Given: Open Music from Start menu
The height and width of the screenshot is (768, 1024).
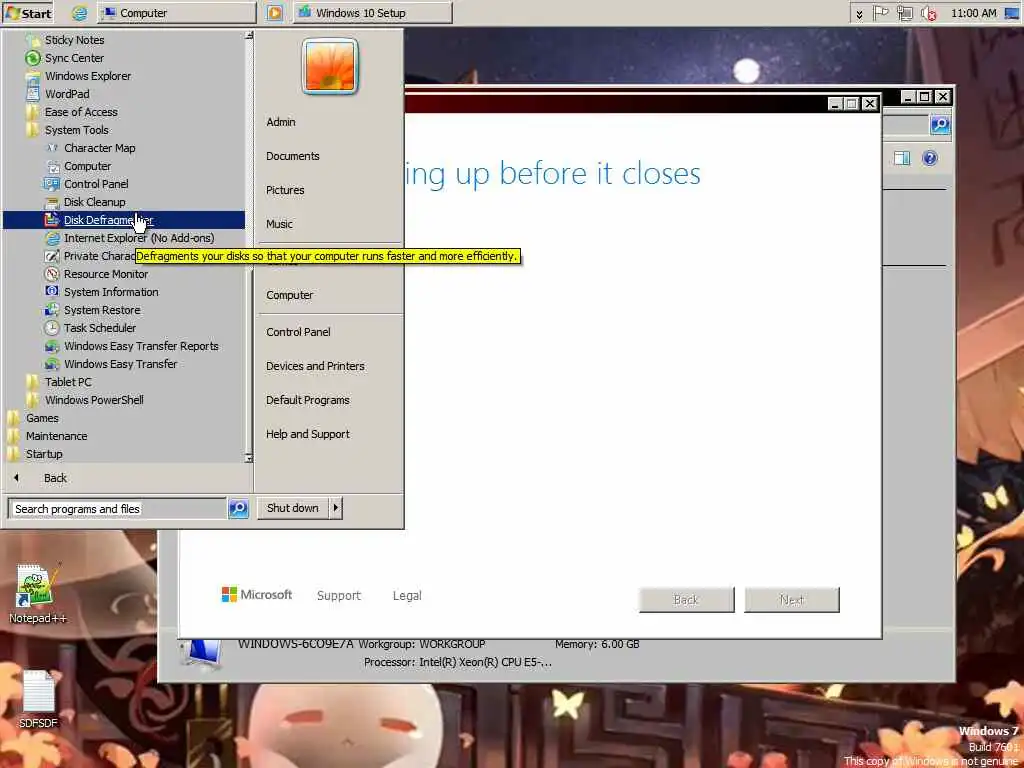Looking at the screenshot, I should (x=279, y=224).
